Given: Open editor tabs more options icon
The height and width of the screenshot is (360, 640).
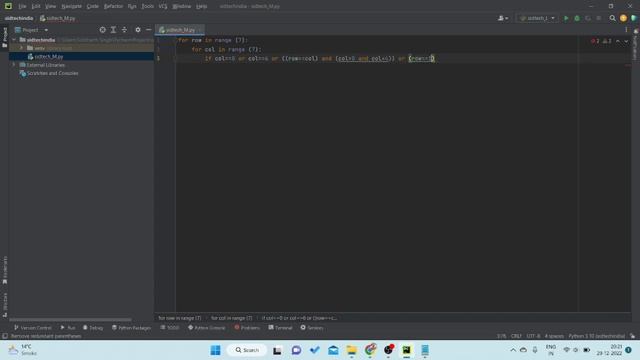Looking at the screenshot, I should coord(626,30).
